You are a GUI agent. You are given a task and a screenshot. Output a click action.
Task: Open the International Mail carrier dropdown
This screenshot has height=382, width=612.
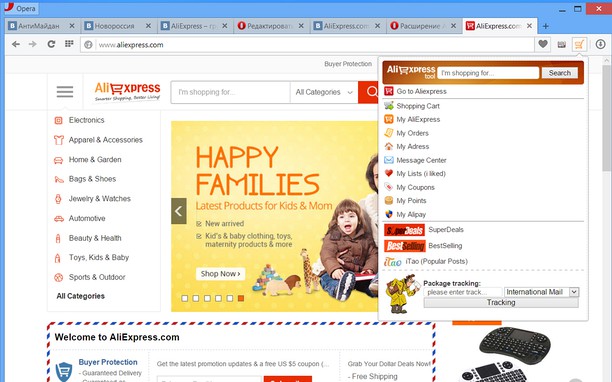pyautogui.click(x=541, y=292)
